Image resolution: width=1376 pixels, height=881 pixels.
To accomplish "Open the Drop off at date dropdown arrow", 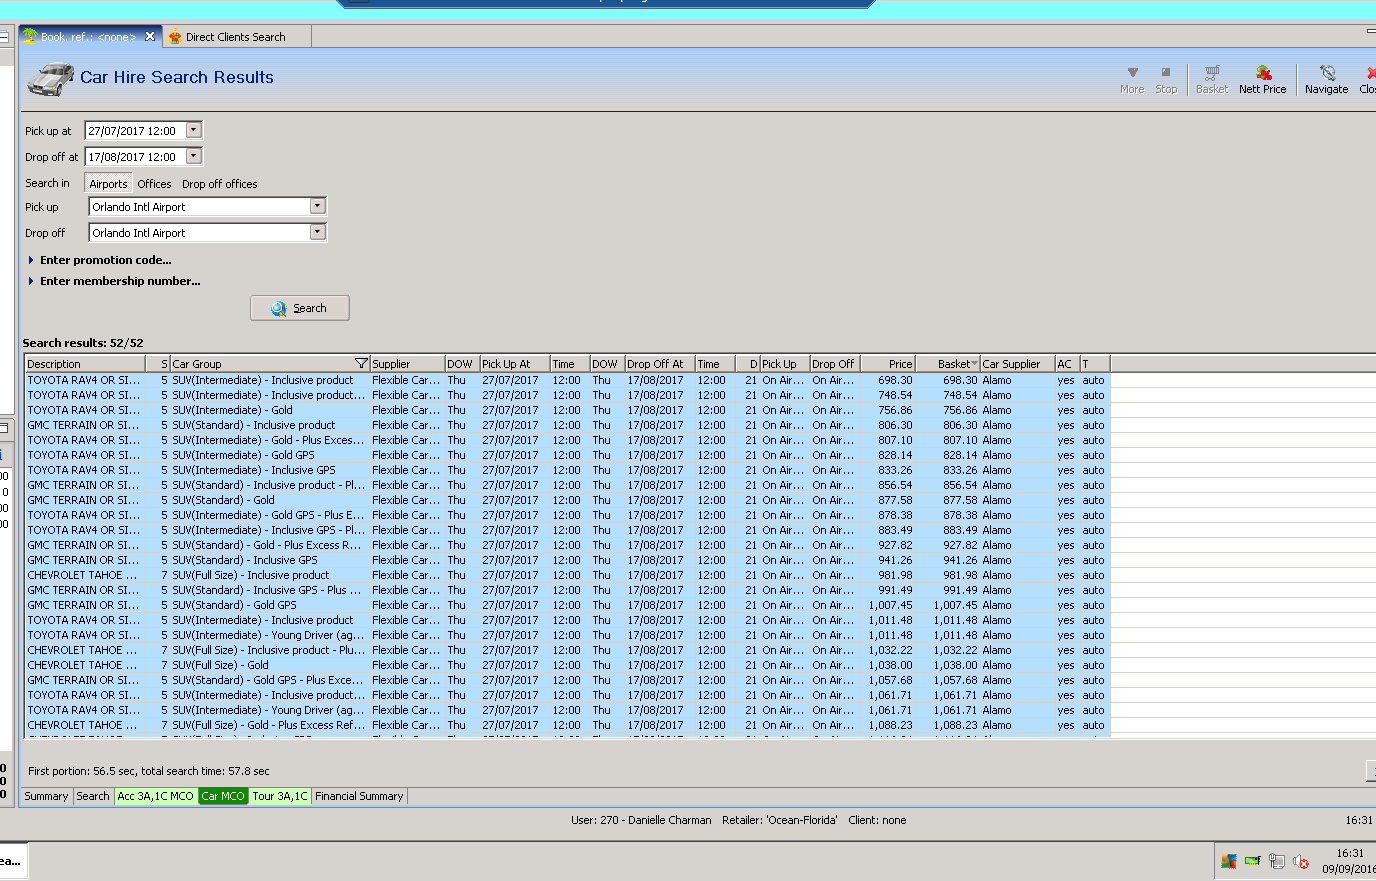I will point(194,156).
